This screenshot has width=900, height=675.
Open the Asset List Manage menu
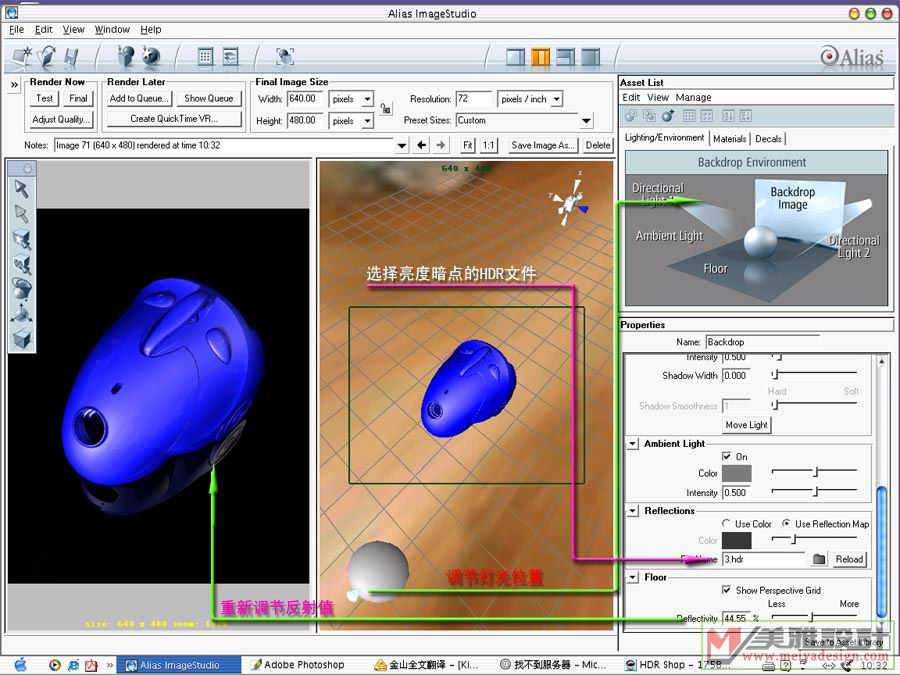(x=693, y=98)
